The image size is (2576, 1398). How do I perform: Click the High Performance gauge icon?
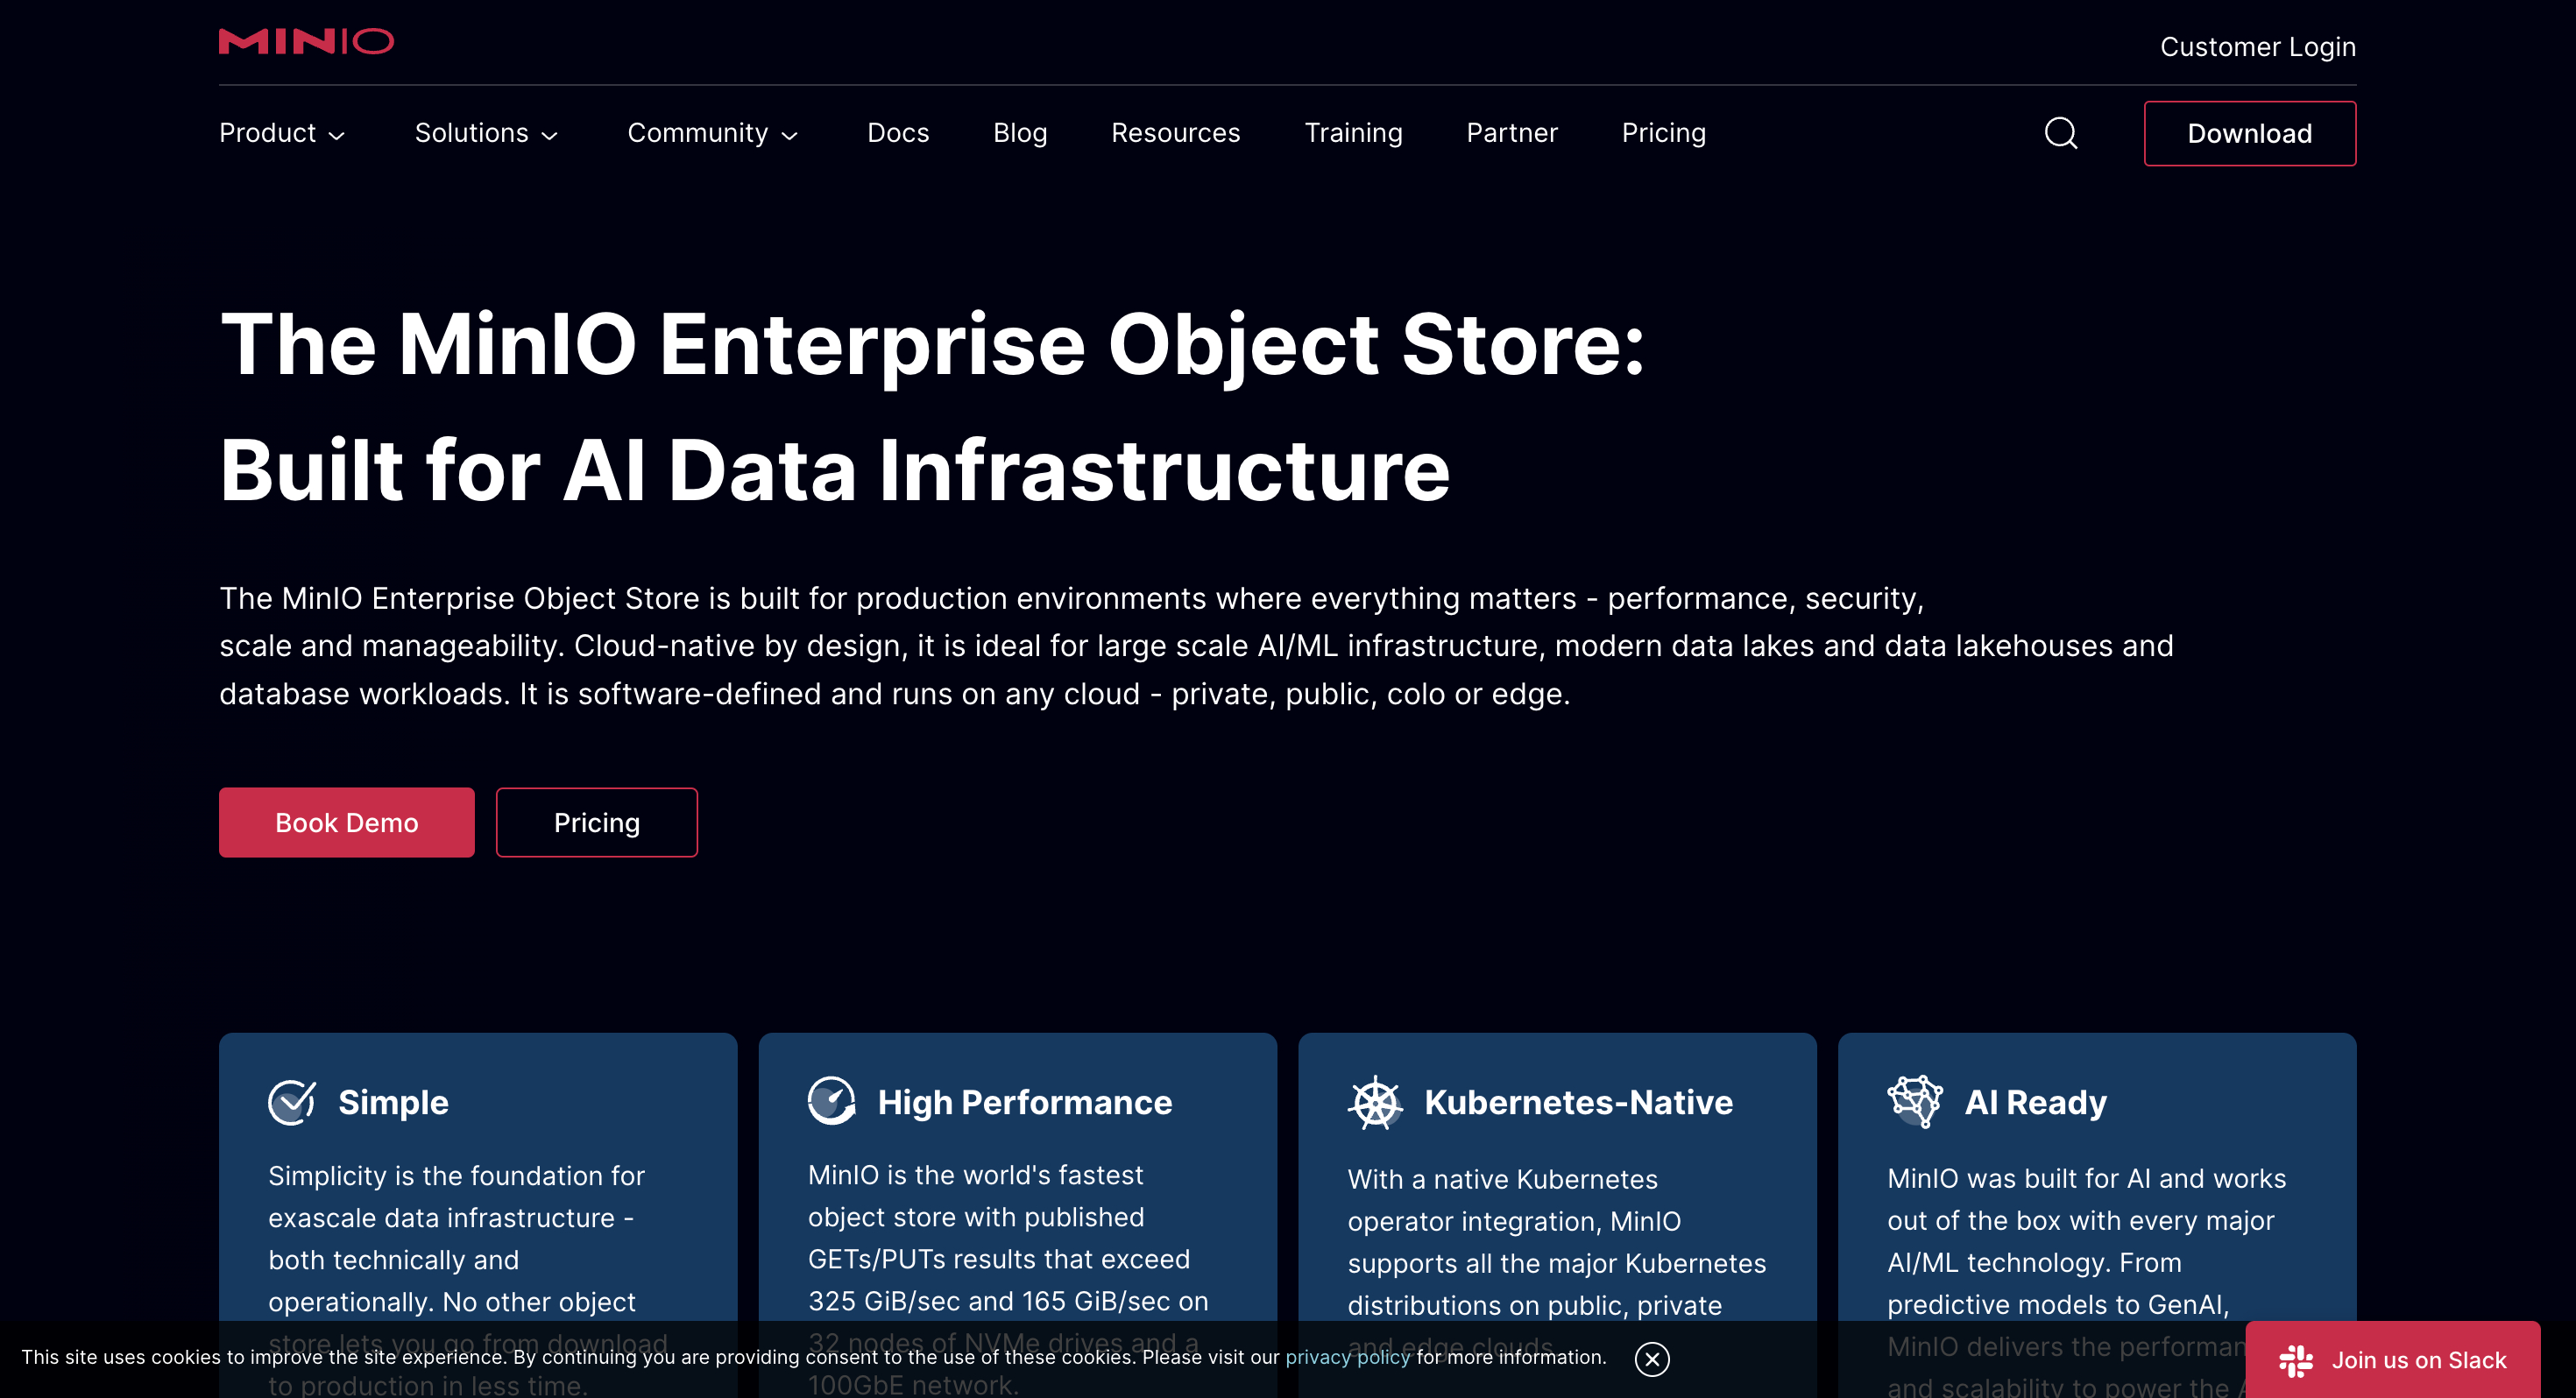[x=832, y=1101]
